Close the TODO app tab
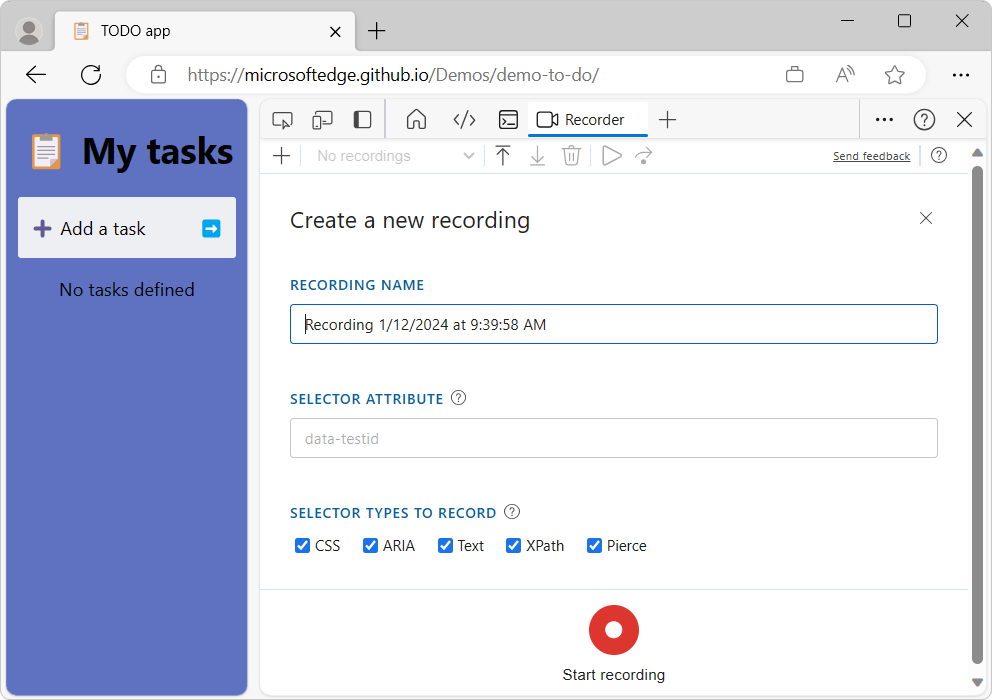Screen dimensions: 992x700 pyautogui.click(x=335, y=31)
